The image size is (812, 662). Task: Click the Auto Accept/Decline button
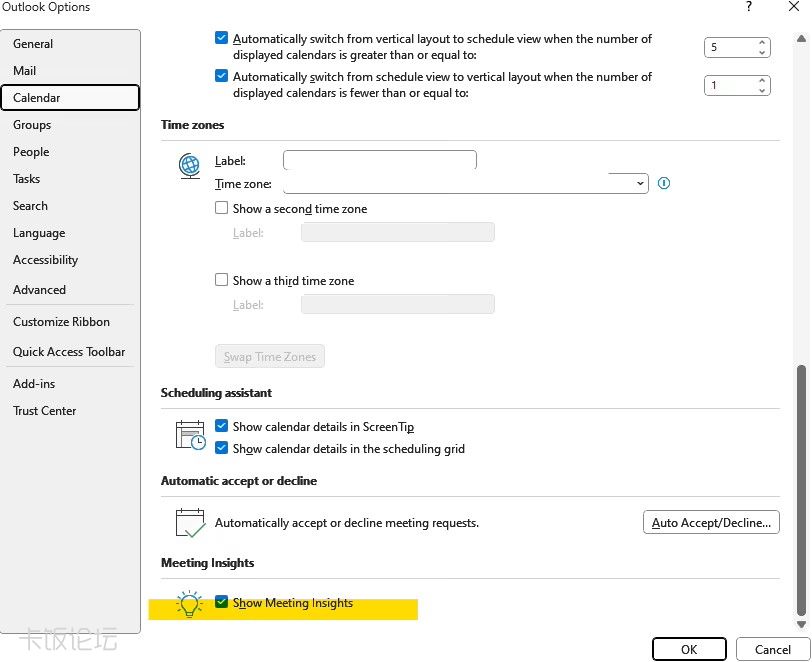[x=711, y=522]
